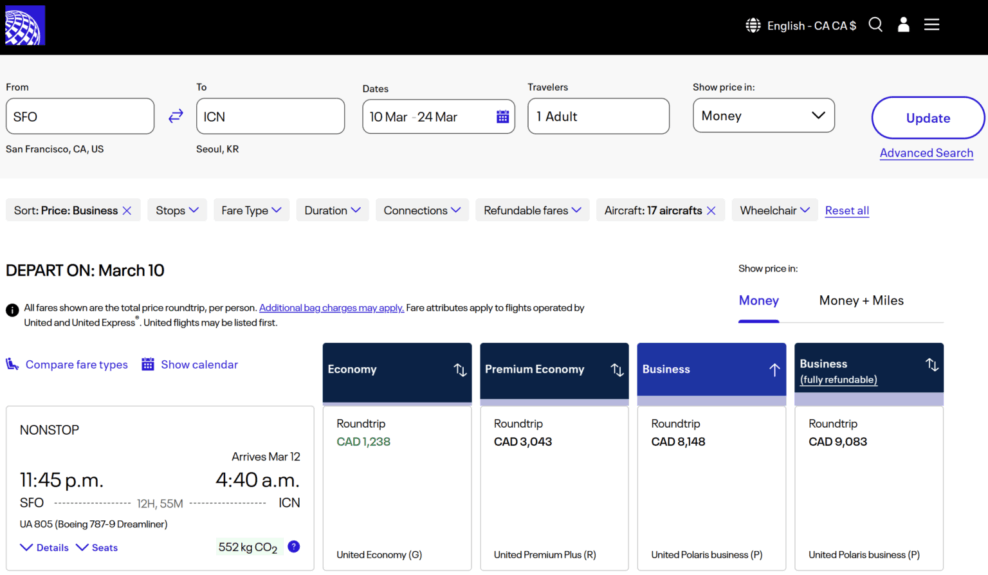Click the 4:40 a.m. arrival time
Screen dimensions: 988x575
[x=258, y=480]
